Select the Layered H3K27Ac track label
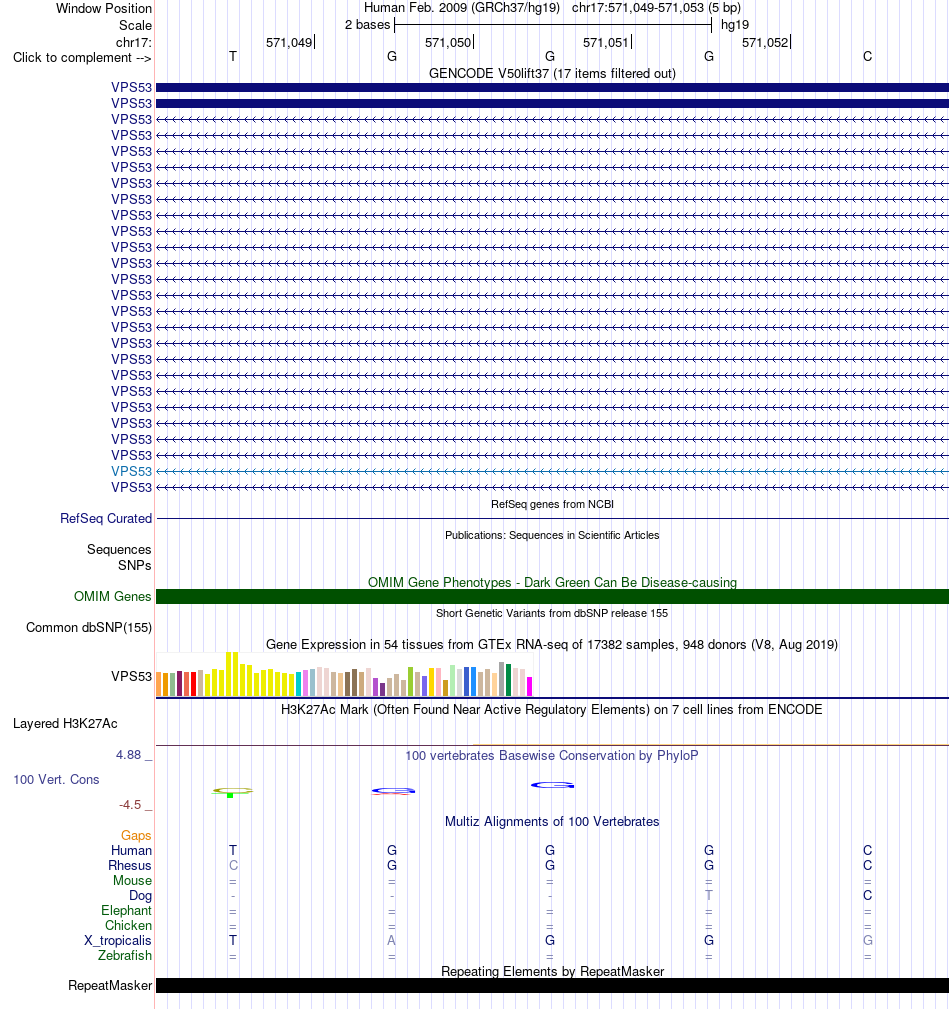The image size is (950, 1009). point(65,724)
